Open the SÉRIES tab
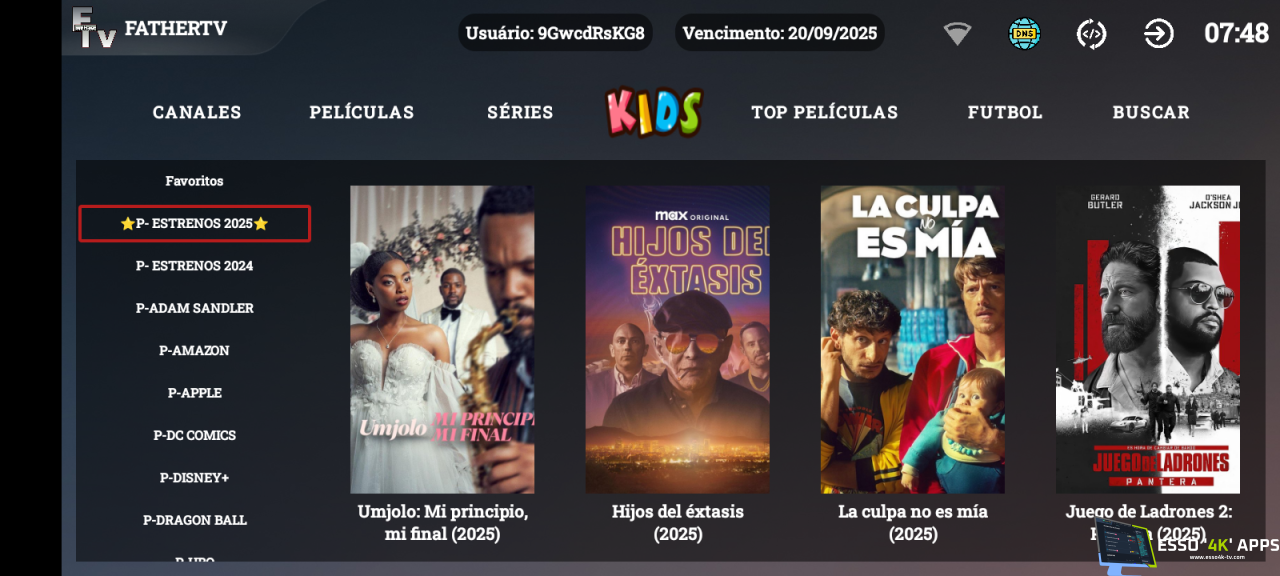The height and width of the screenshot is (576, 1280). click(520, 112)
